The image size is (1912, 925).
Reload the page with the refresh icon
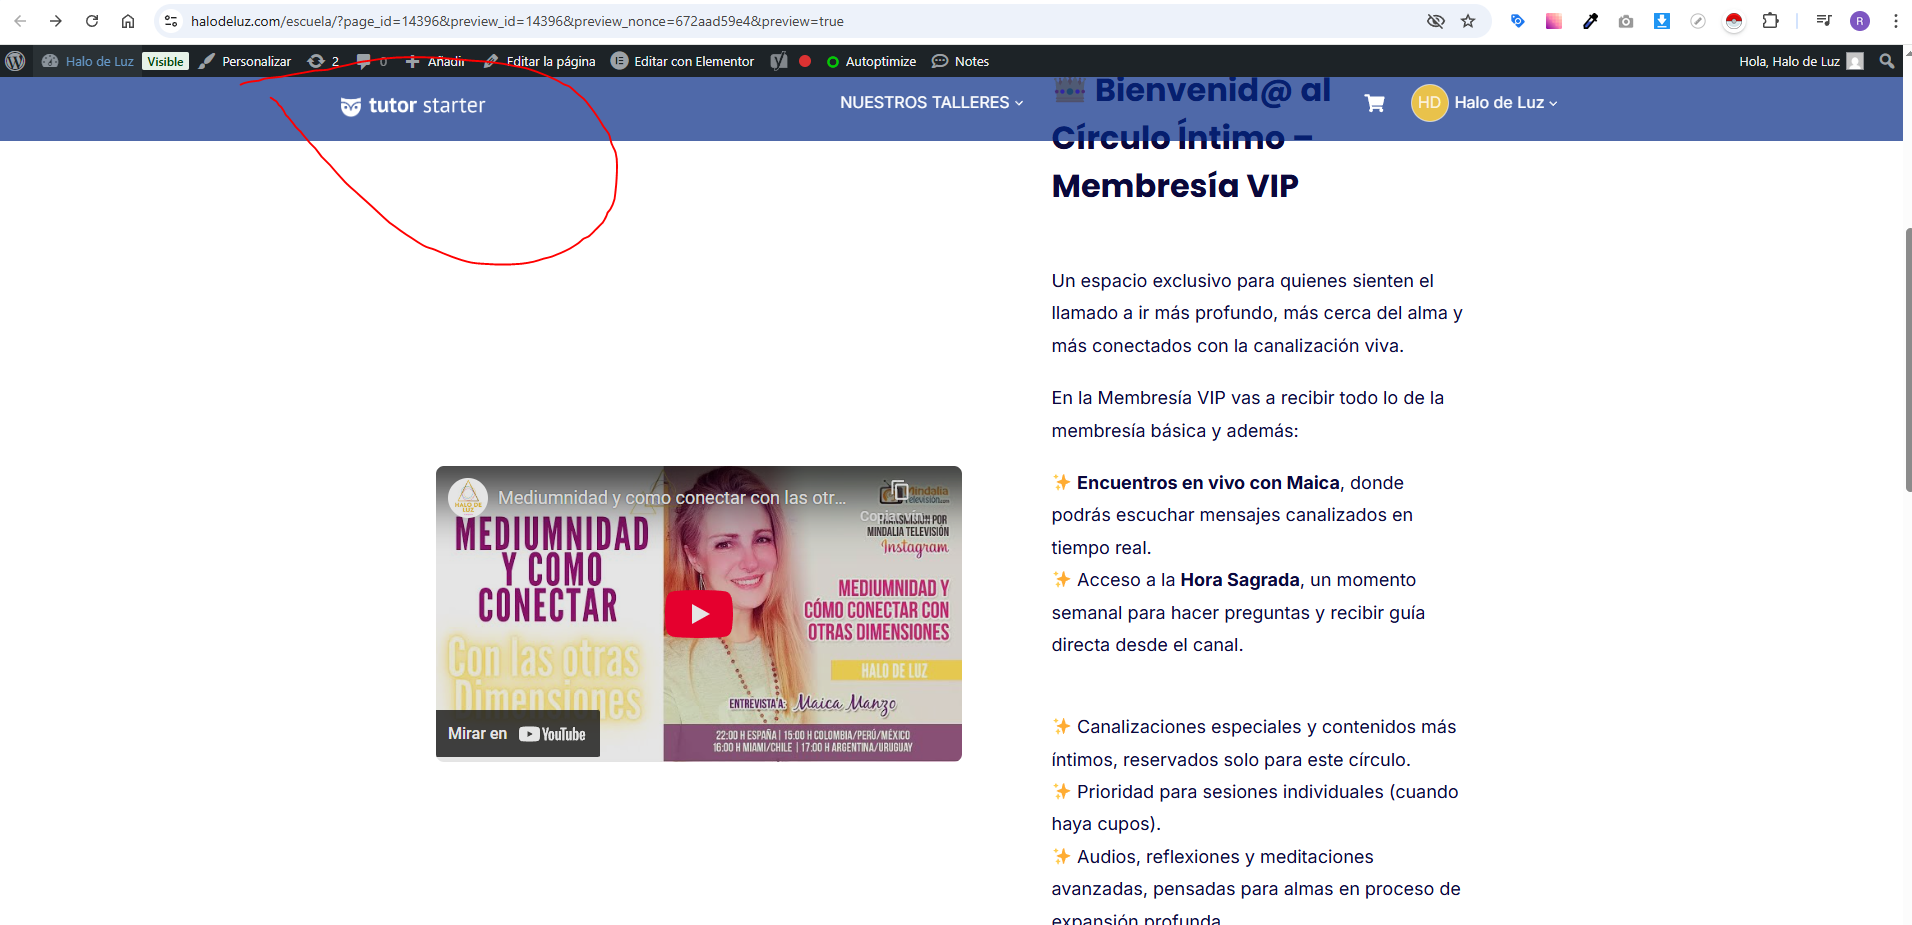(x=92, y=21)
